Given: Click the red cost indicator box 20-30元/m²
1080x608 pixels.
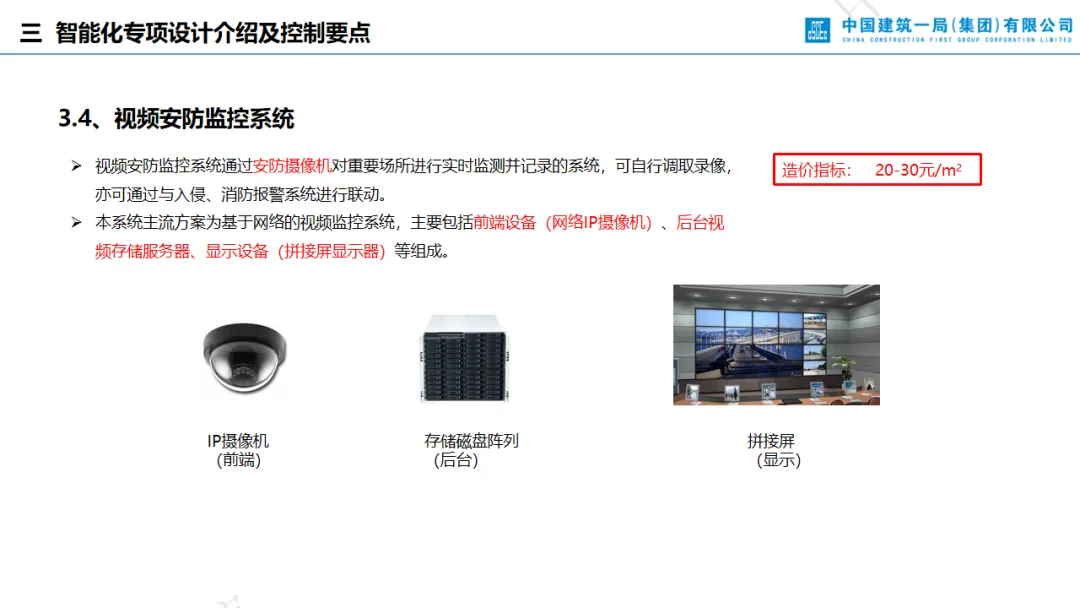Looking at the screenshot, I should (877, 169).
